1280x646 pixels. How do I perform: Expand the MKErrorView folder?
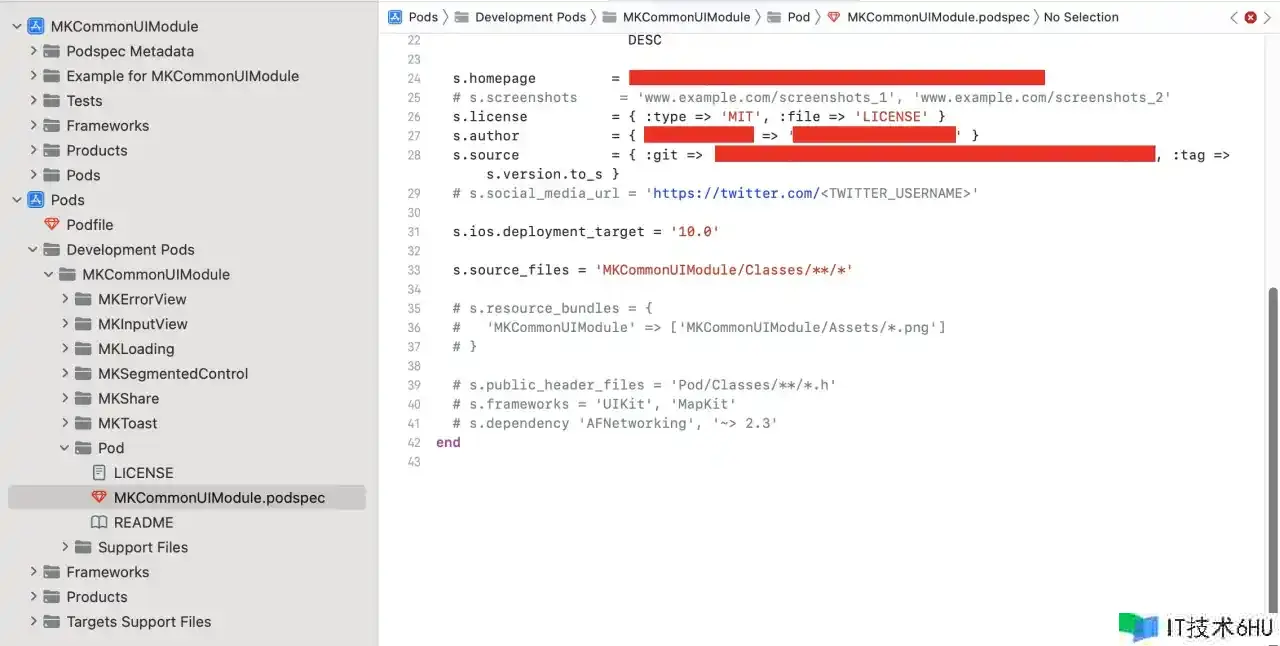[x=65, y=299]
